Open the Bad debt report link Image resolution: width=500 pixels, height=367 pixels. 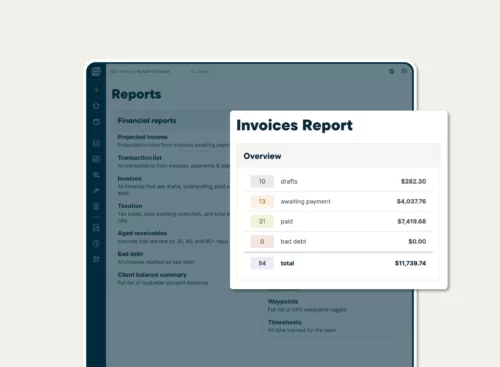coord(130,254)
